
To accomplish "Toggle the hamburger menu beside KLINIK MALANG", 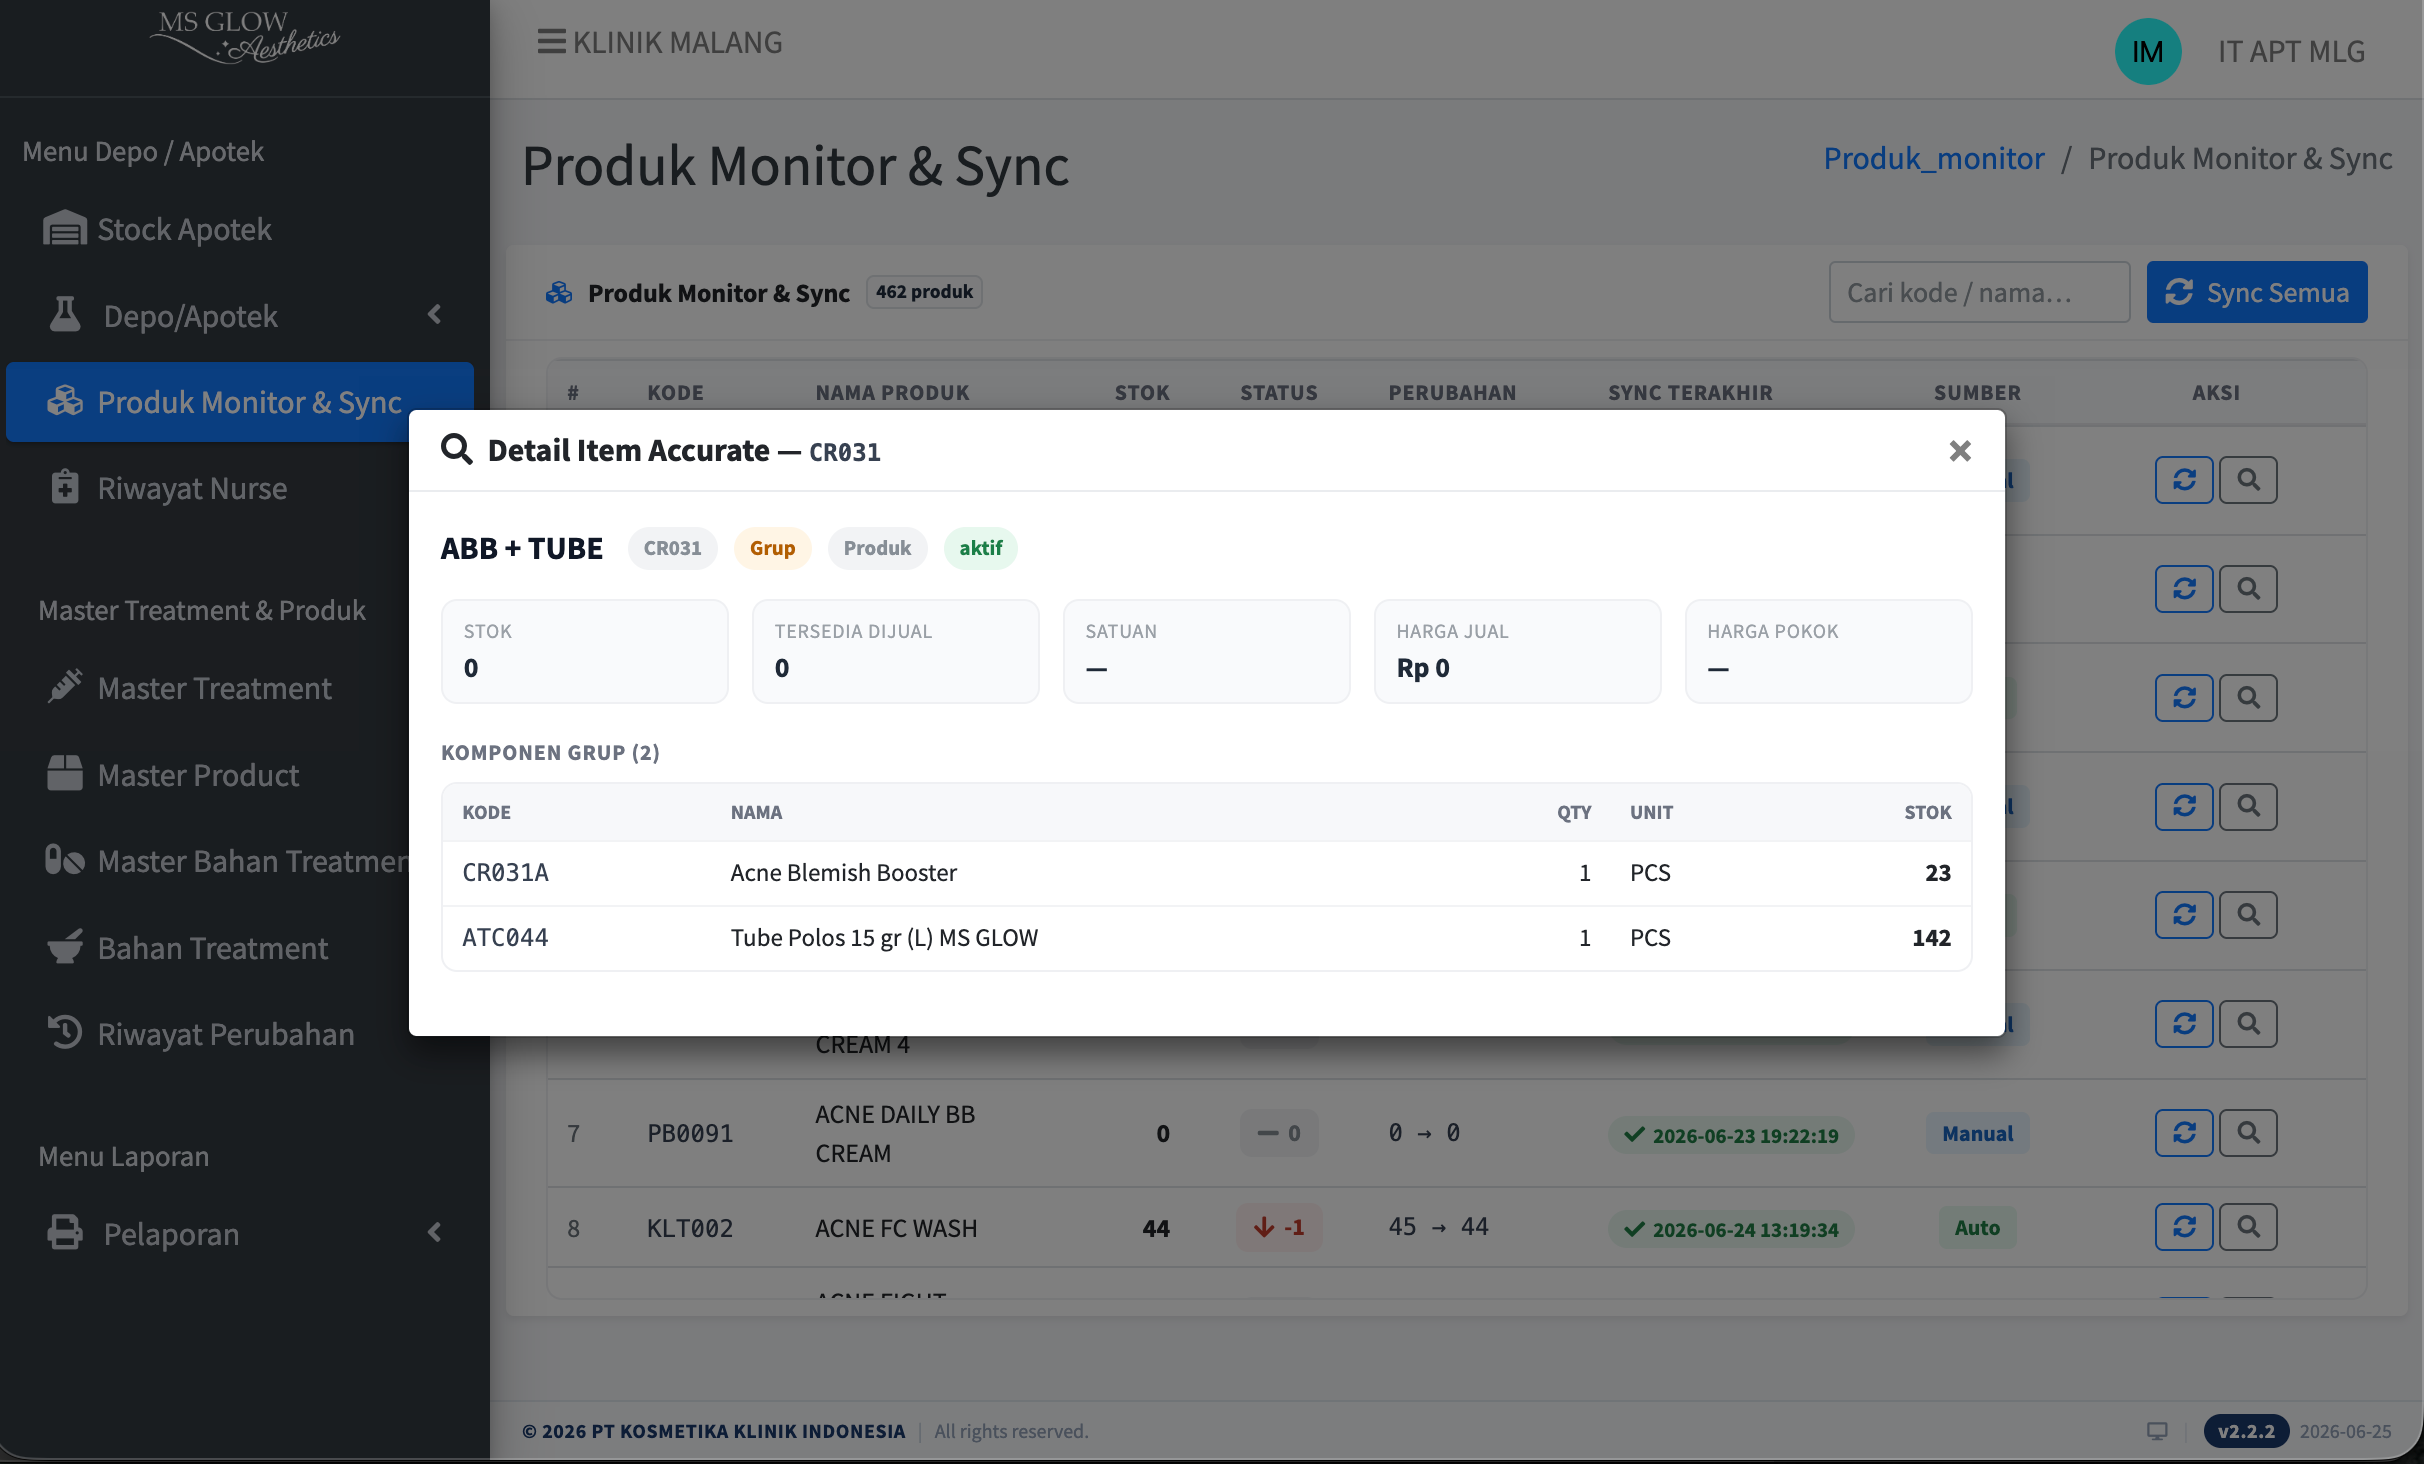I will point(551,42).
